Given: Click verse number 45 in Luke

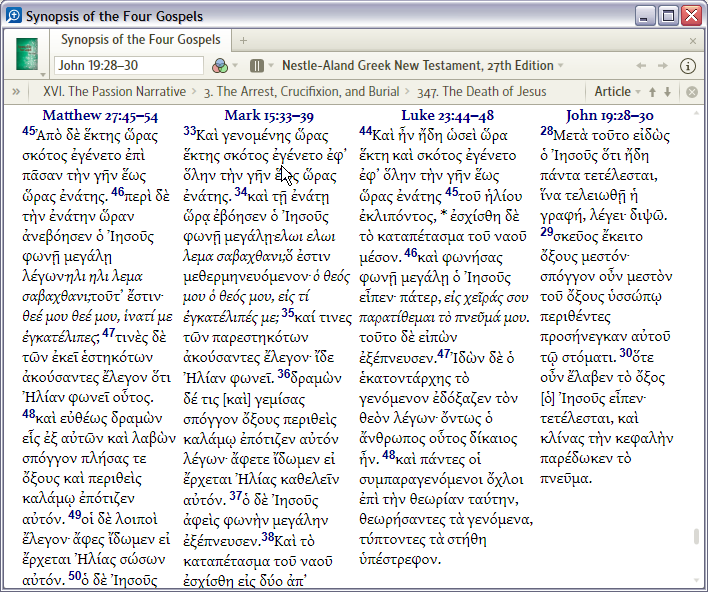Looking at the screenshot, I should pyautogui.click(x=452, y=192).
